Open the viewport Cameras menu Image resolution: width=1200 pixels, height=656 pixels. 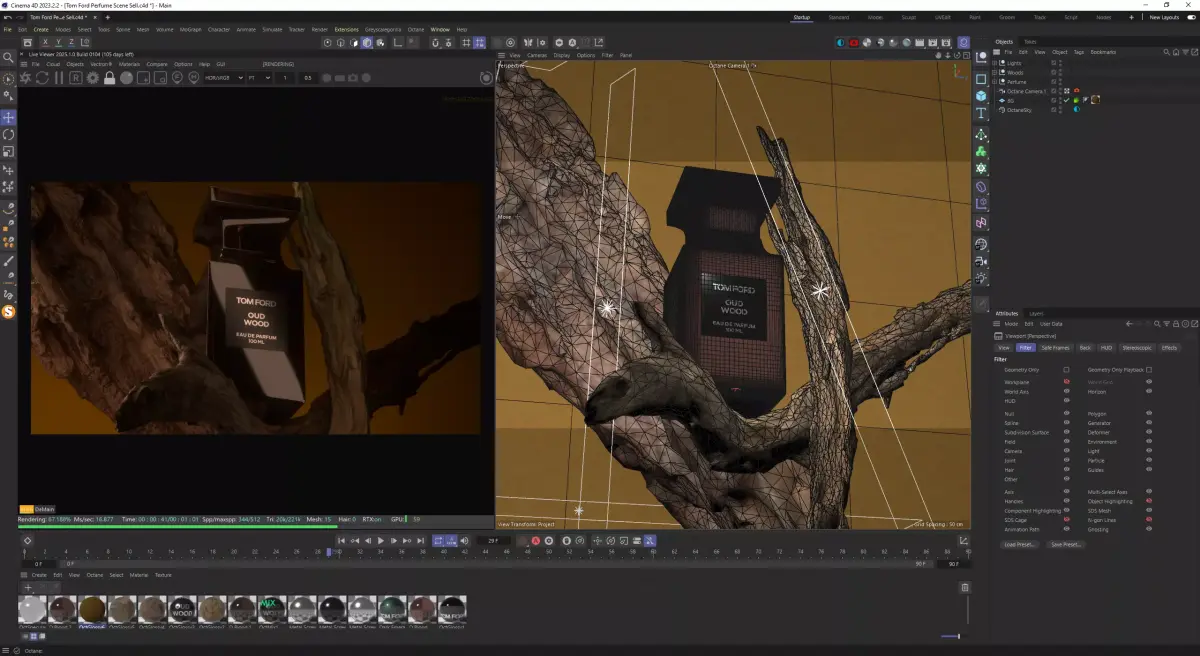pyautogui.click(x=537, y=55)
